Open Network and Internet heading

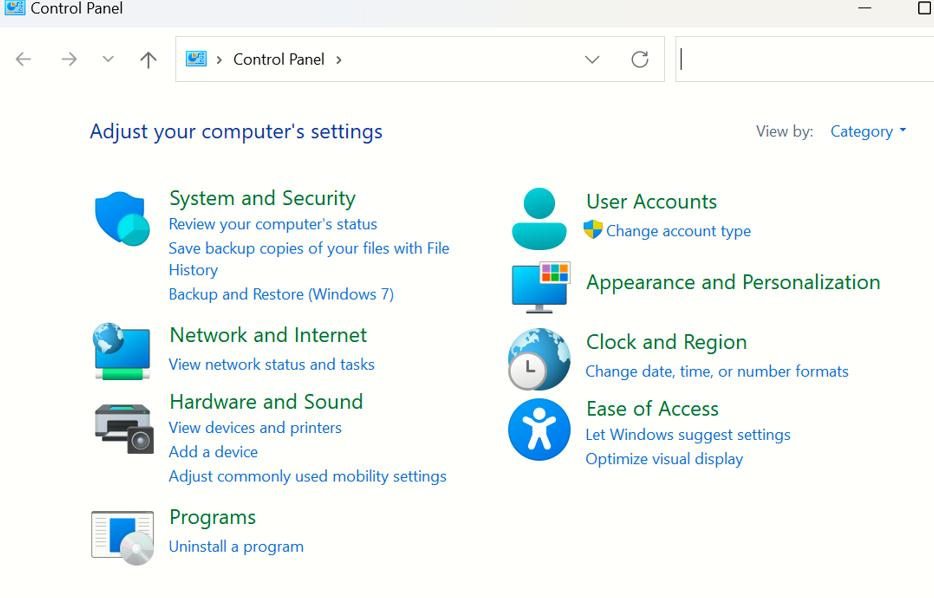pyautogui.click(x=268, y=335)
